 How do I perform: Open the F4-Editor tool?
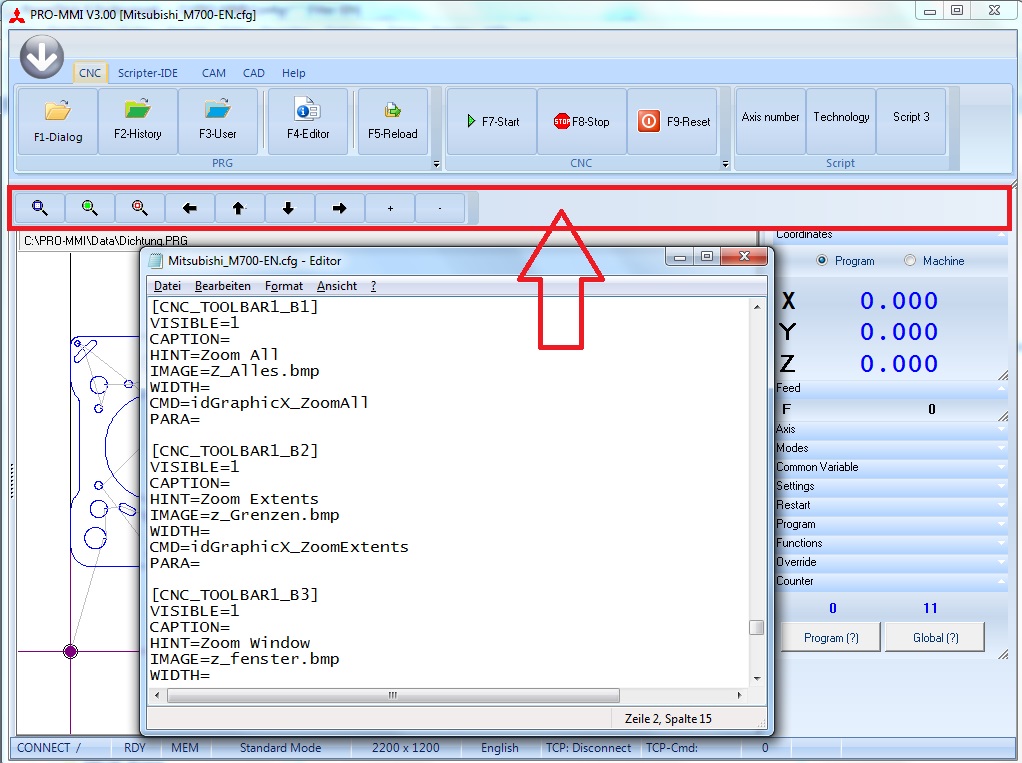point(308,122)
